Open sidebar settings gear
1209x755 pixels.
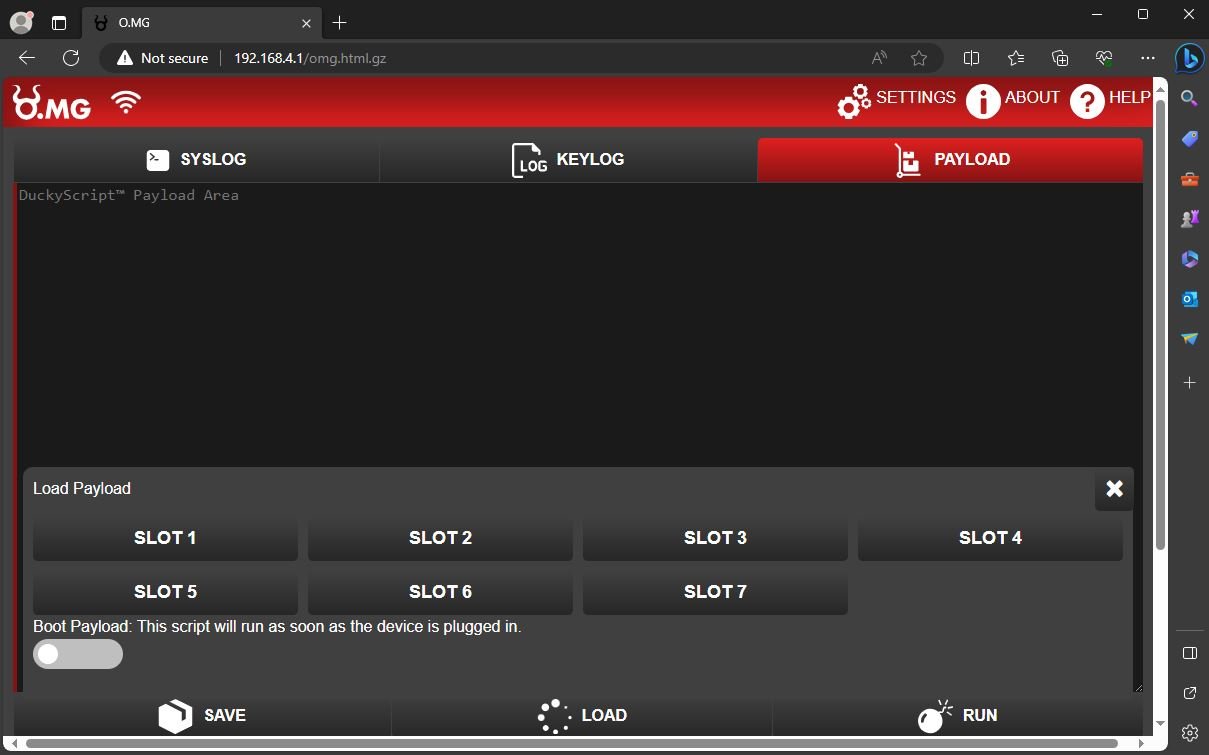1189,733
